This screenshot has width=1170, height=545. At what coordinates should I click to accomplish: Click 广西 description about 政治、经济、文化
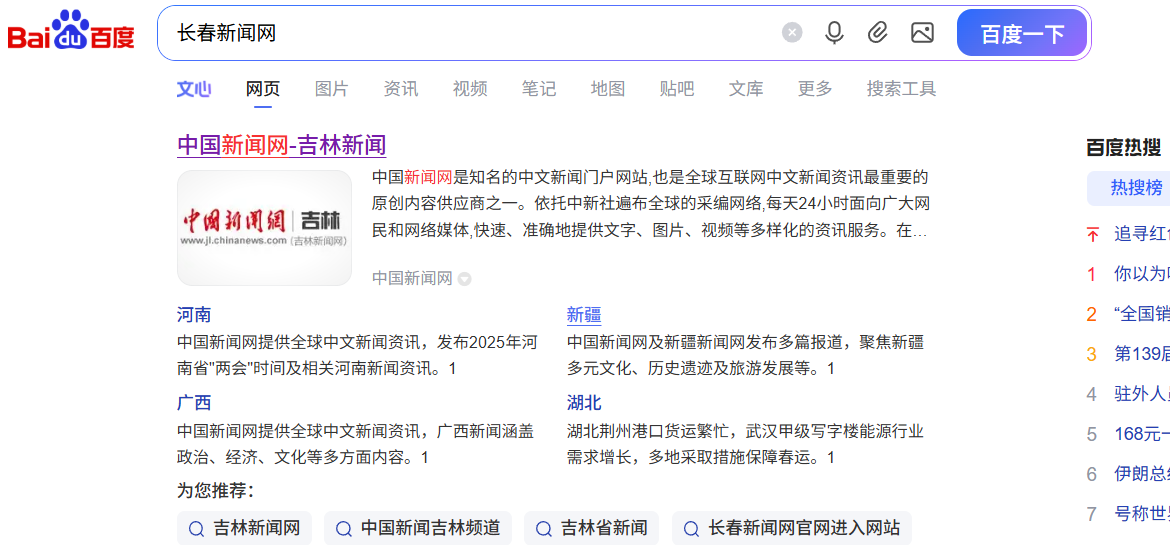[x=356, y=444]
